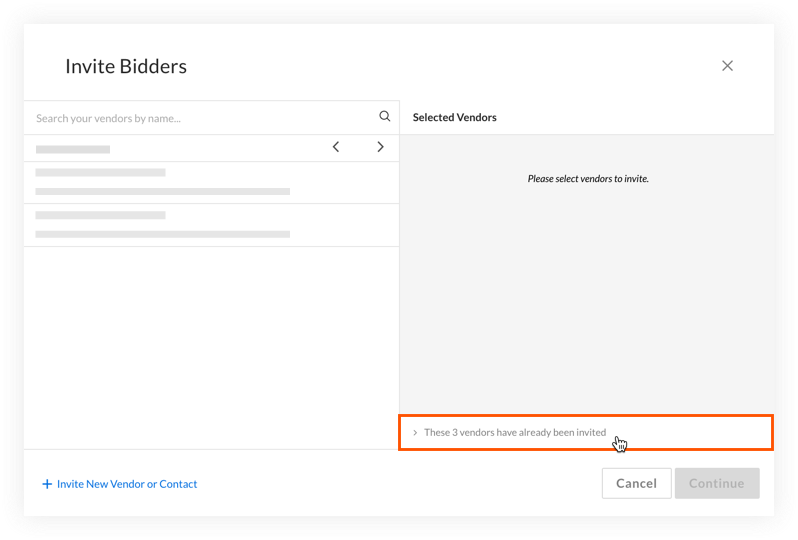Click the These 3 vendors have already been invited text

tap(515, 433)
